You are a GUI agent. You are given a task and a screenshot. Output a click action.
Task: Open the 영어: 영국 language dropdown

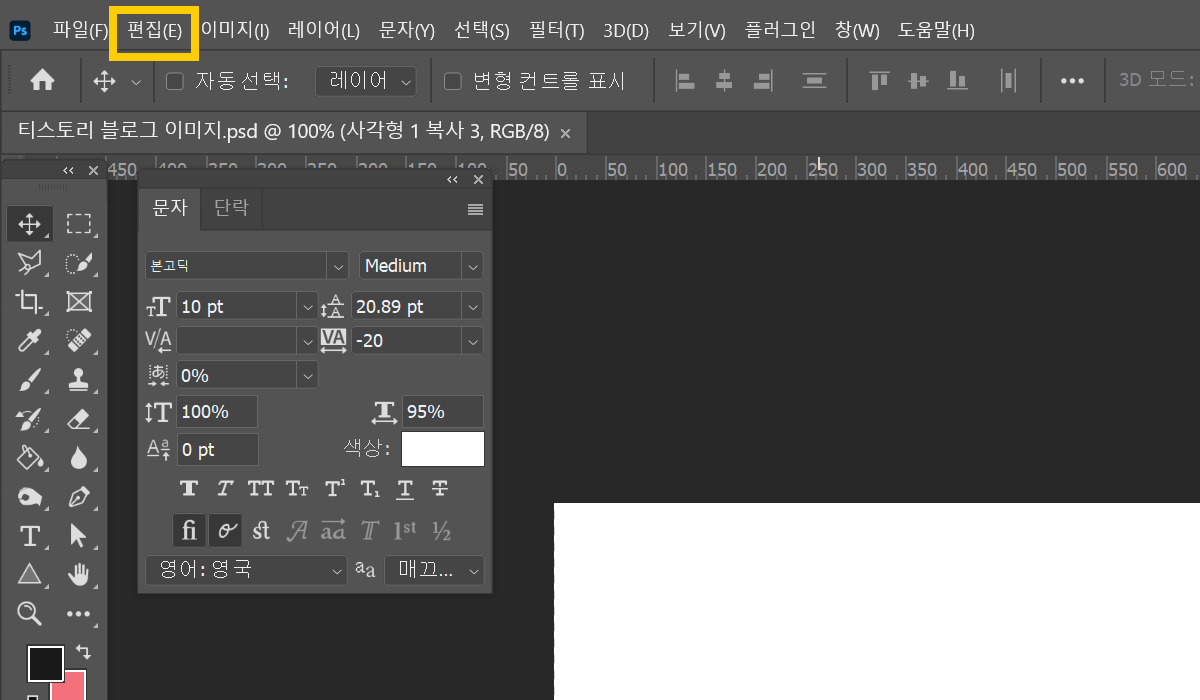(x=246, y=570)
